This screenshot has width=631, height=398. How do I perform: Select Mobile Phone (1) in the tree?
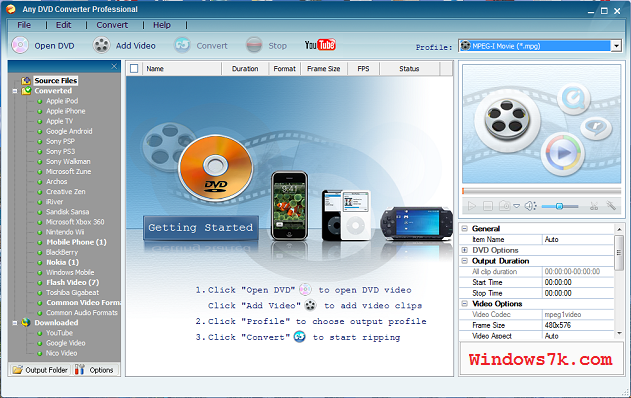click(x=76, y=242)
